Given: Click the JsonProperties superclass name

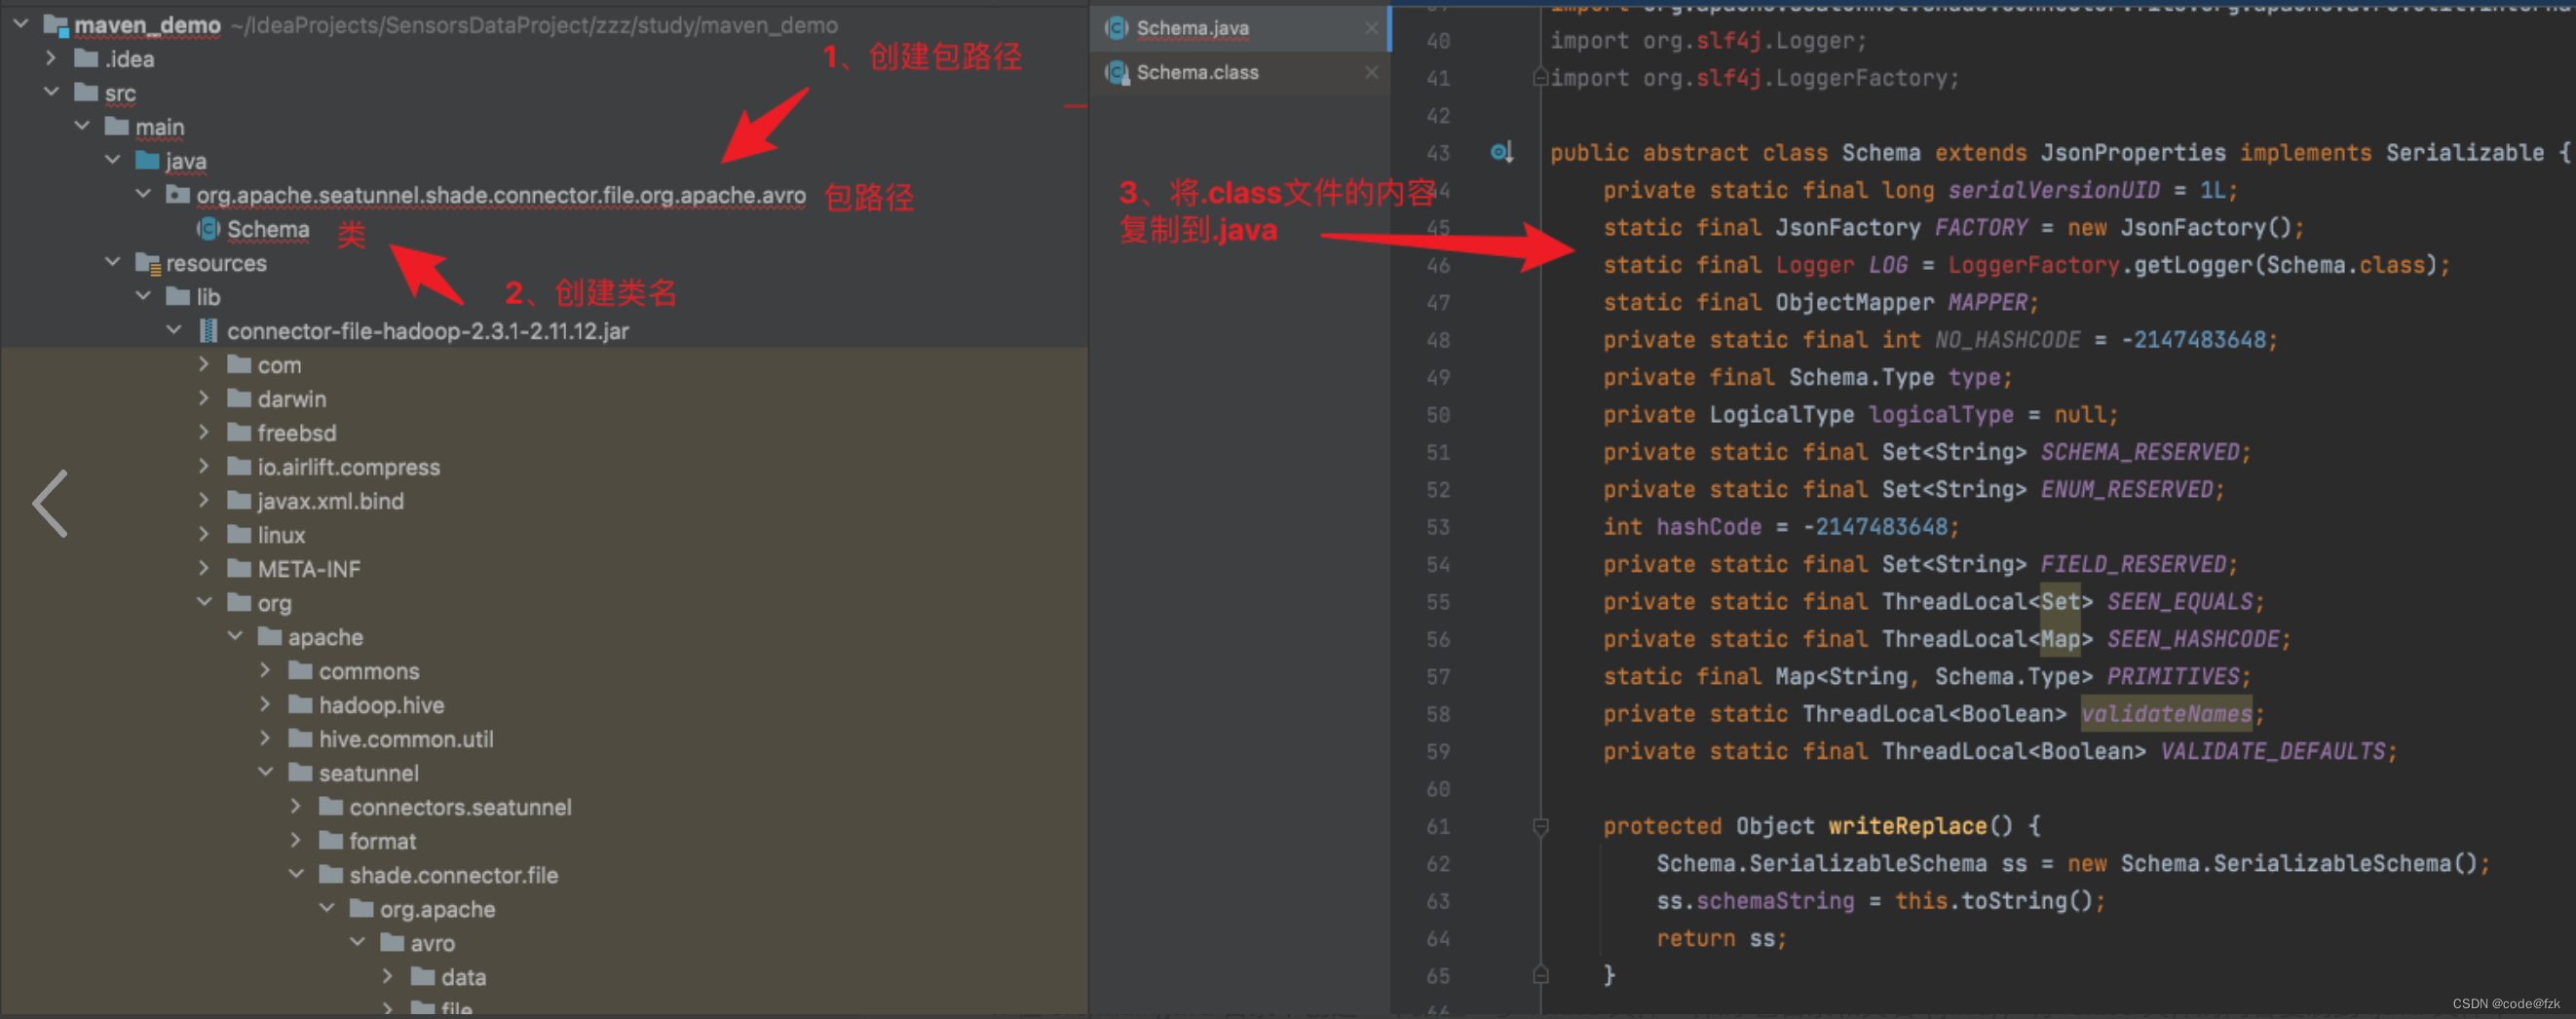Looking at the screenshot, I should (x=2133, y=153).
